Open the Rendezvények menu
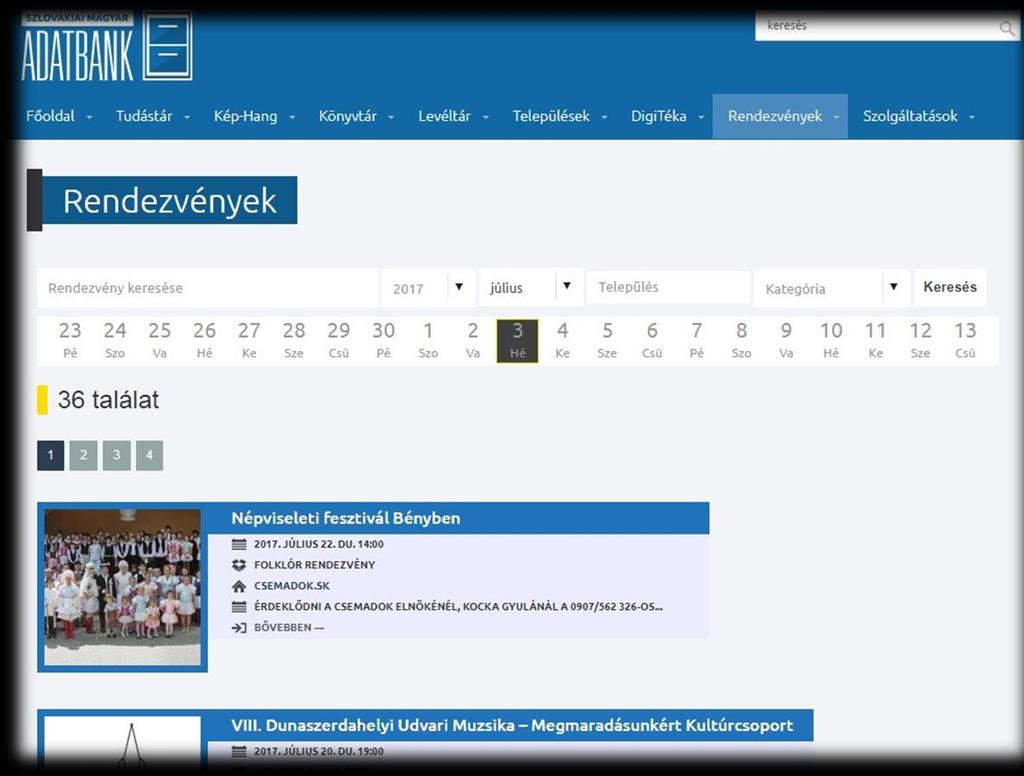This screenshot has width=1024, height=776. point(780,116)
